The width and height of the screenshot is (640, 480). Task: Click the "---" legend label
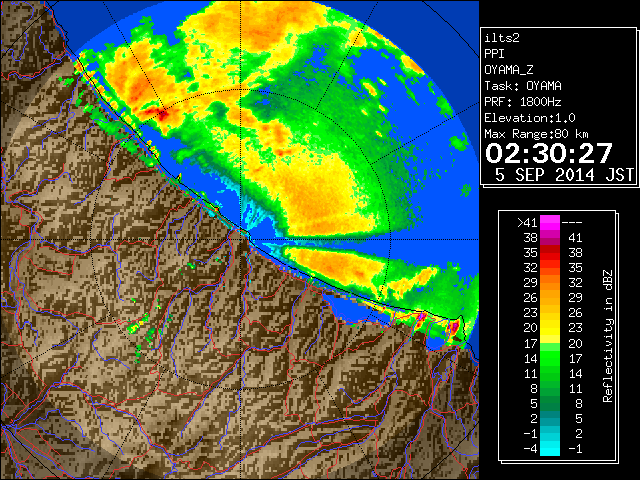(x=572, y=223)
